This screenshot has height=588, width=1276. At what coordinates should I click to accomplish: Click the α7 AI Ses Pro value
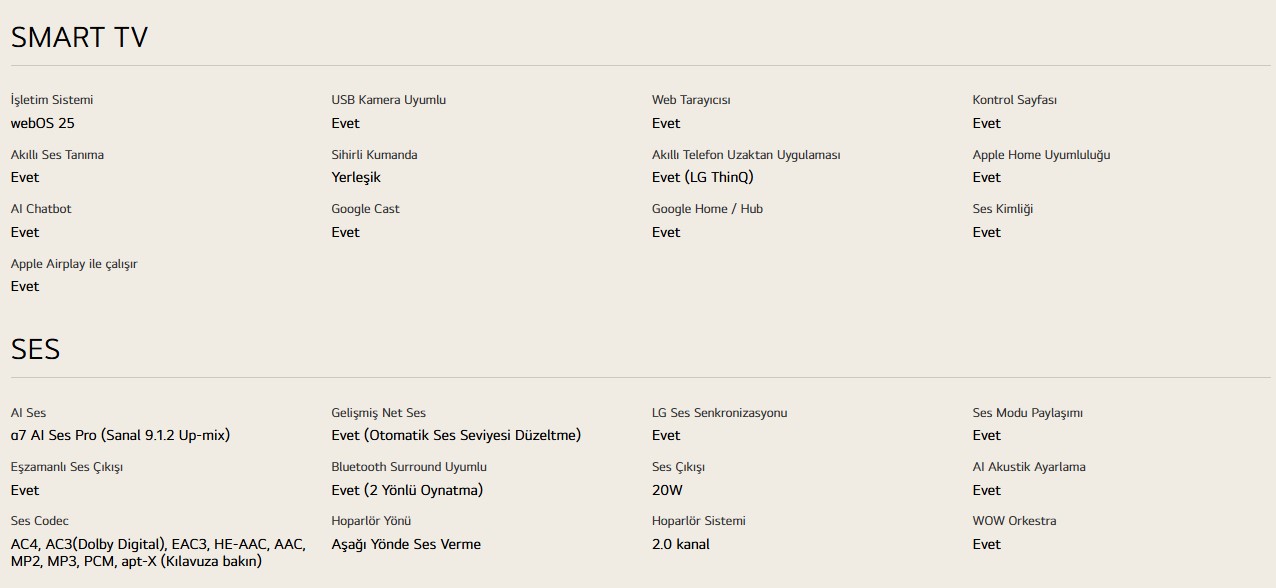click(120, 436)
